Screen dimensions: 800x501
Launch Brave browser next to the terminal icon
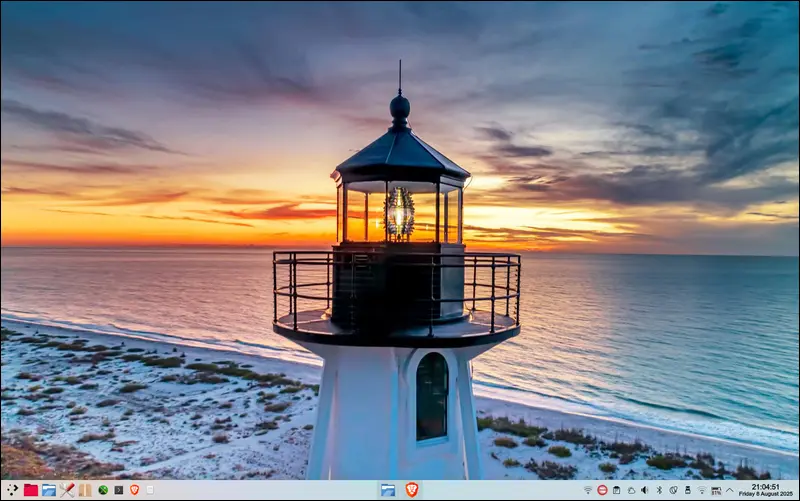click(134, 490)
